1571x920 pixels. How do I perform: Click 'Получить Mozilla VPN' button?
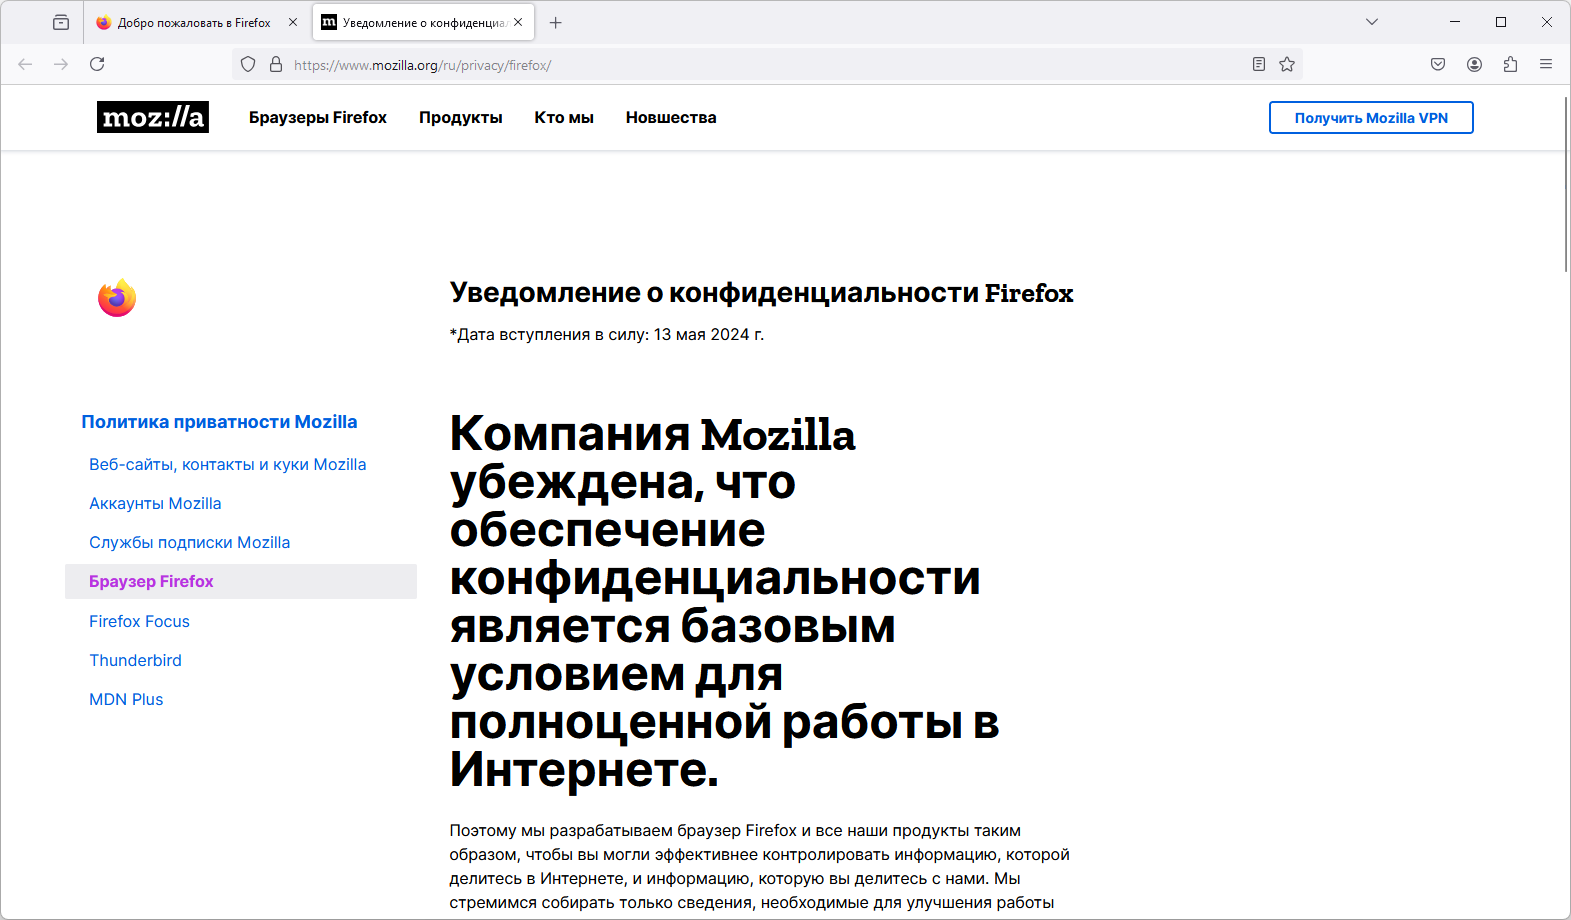pos(1371,117)
